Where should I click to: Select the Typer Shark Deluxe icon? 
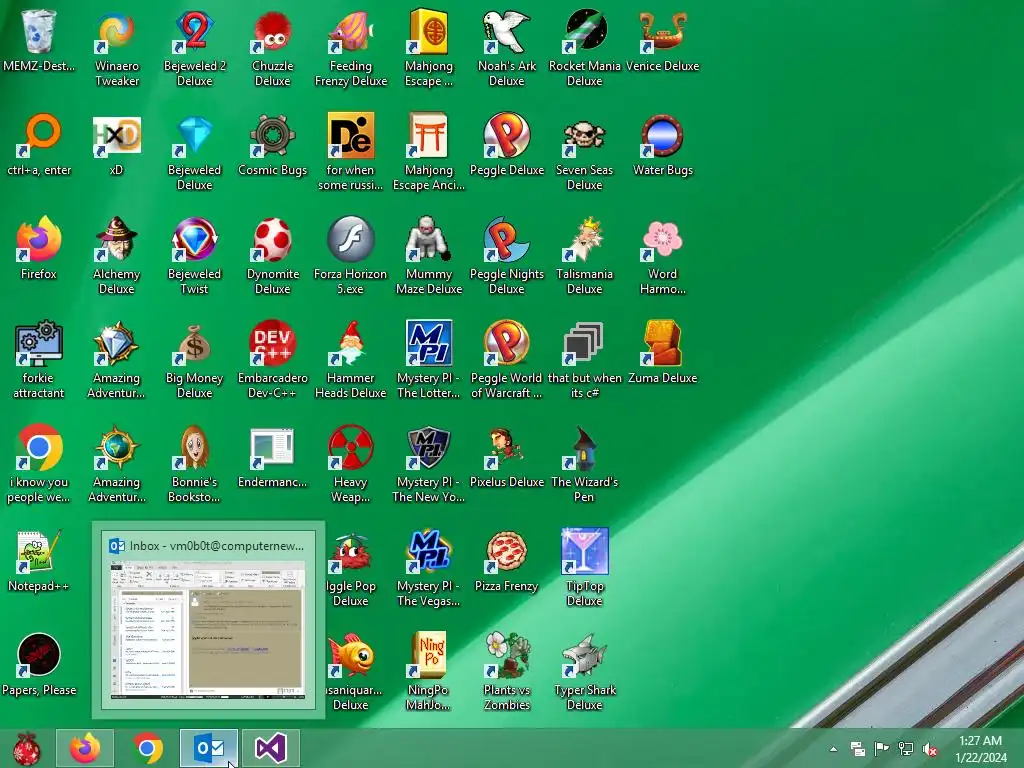584,655
